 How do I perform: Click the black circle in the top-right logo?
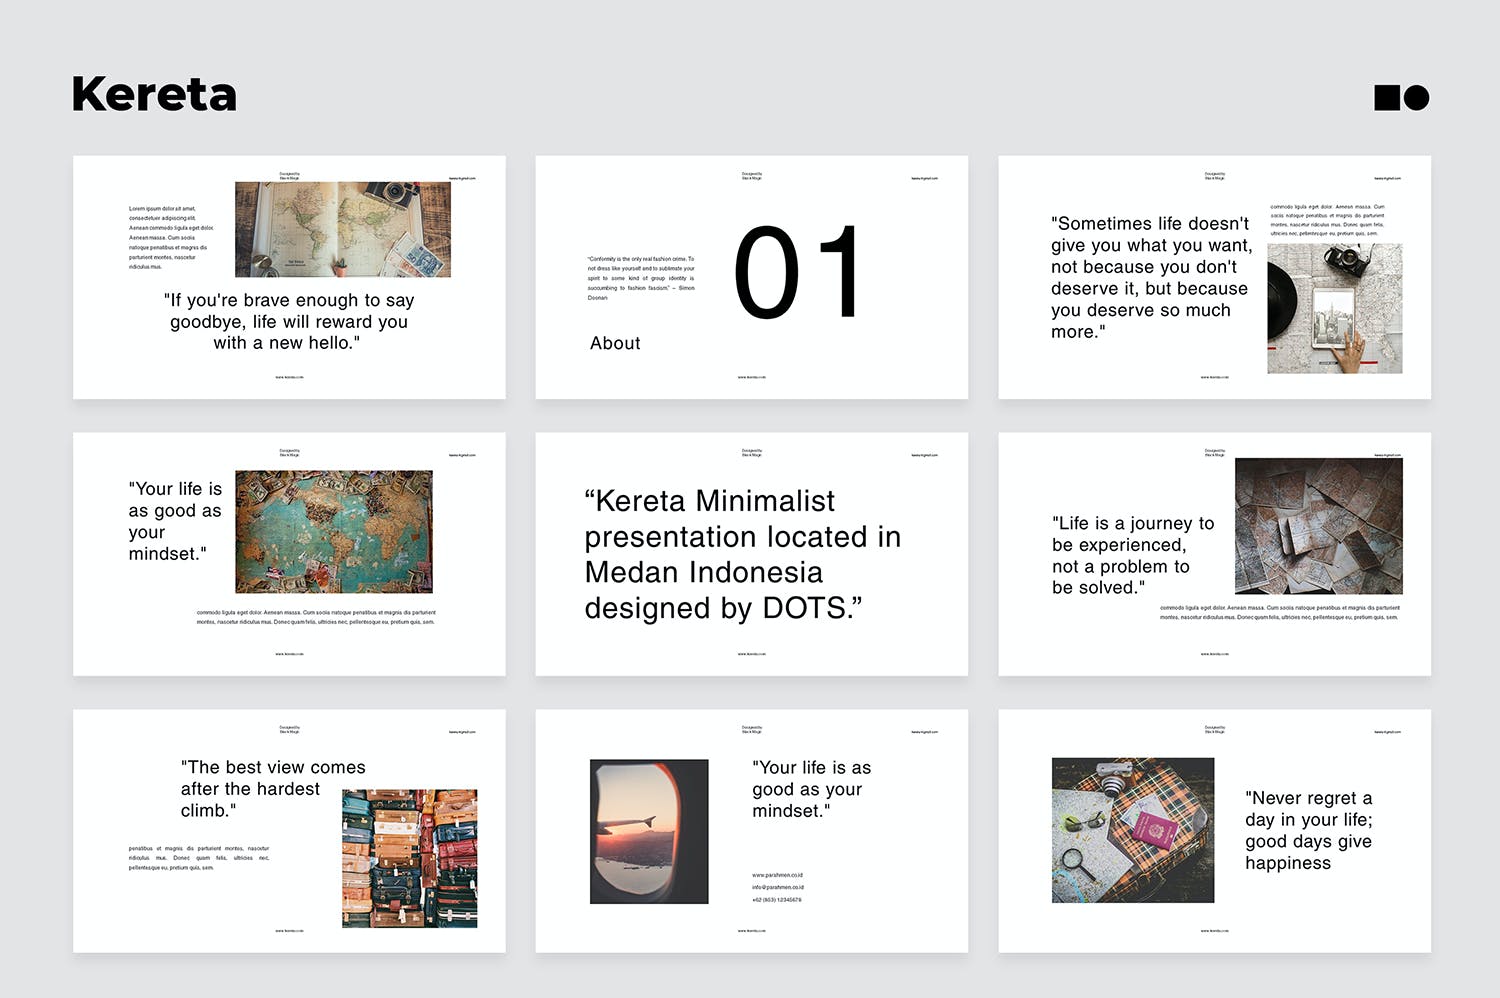1416,97
